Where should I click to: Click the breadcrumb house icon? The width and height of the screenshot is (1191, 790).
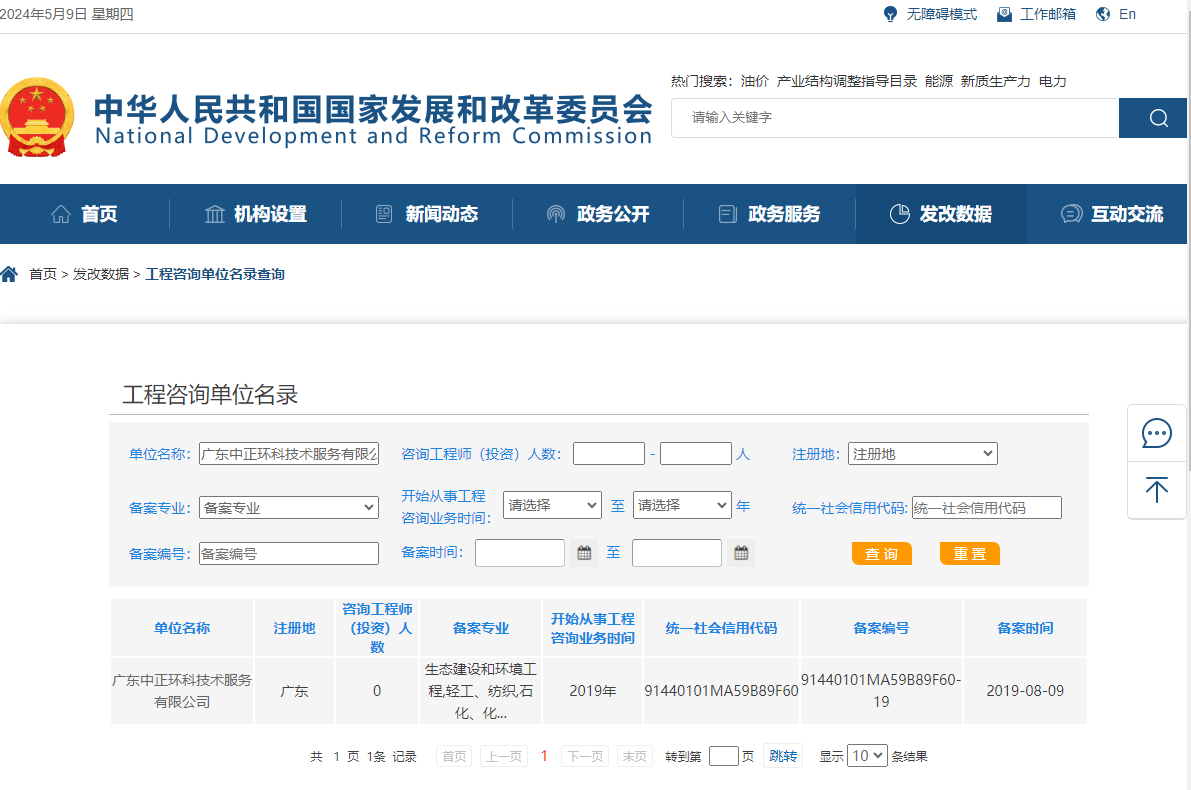coord(9,274)
